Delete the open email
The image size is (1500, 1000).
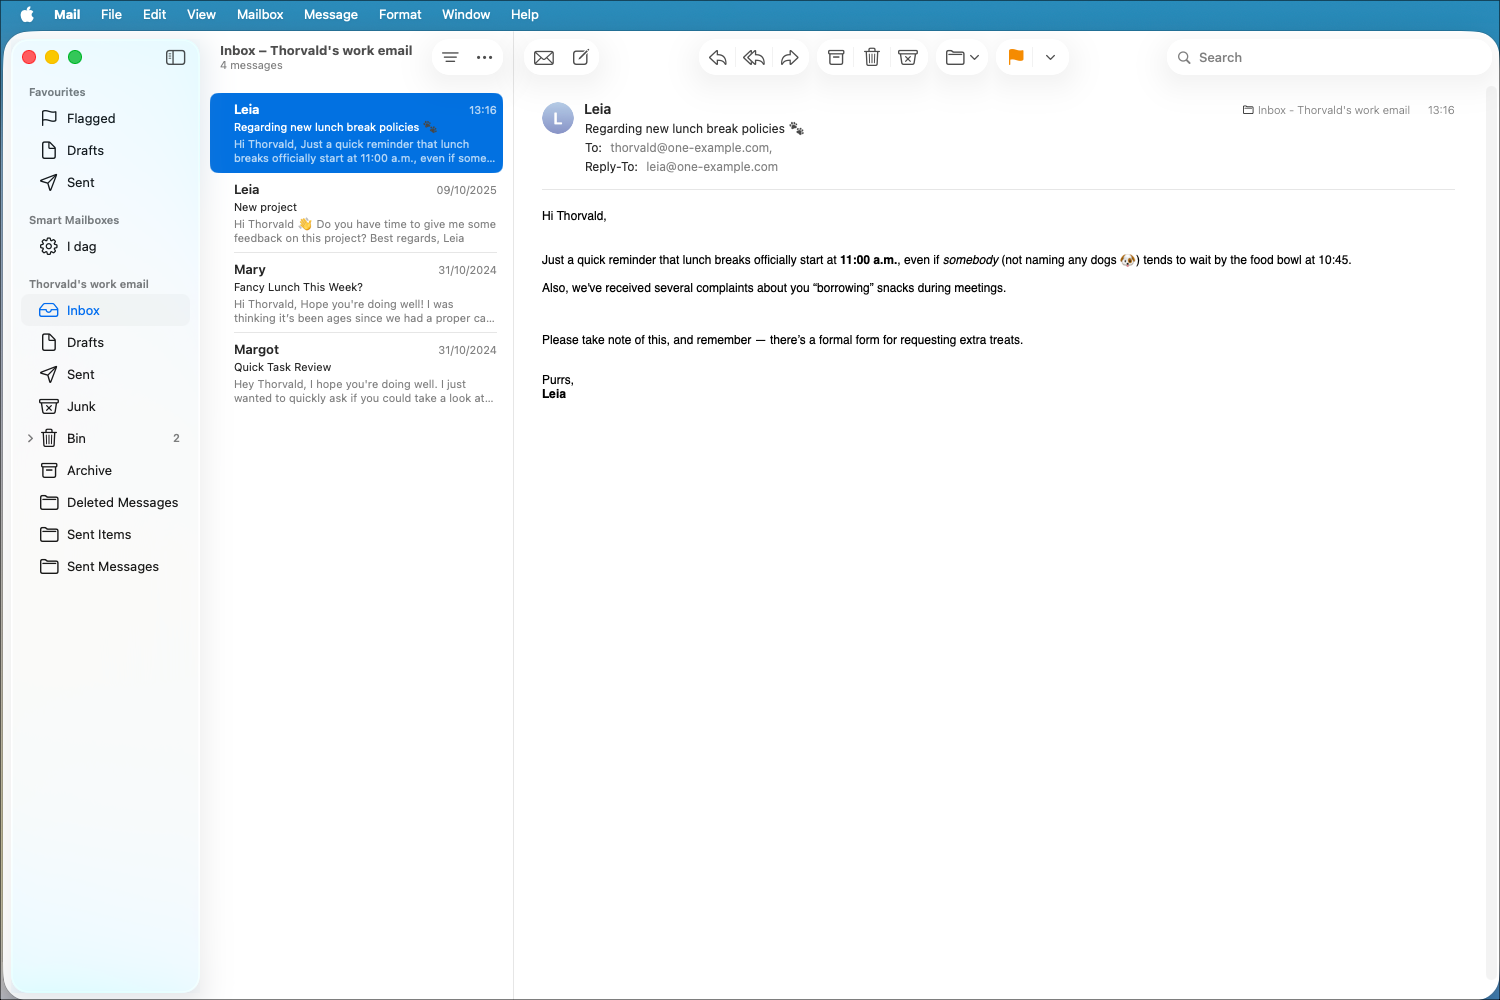click(x=871, y=57)
